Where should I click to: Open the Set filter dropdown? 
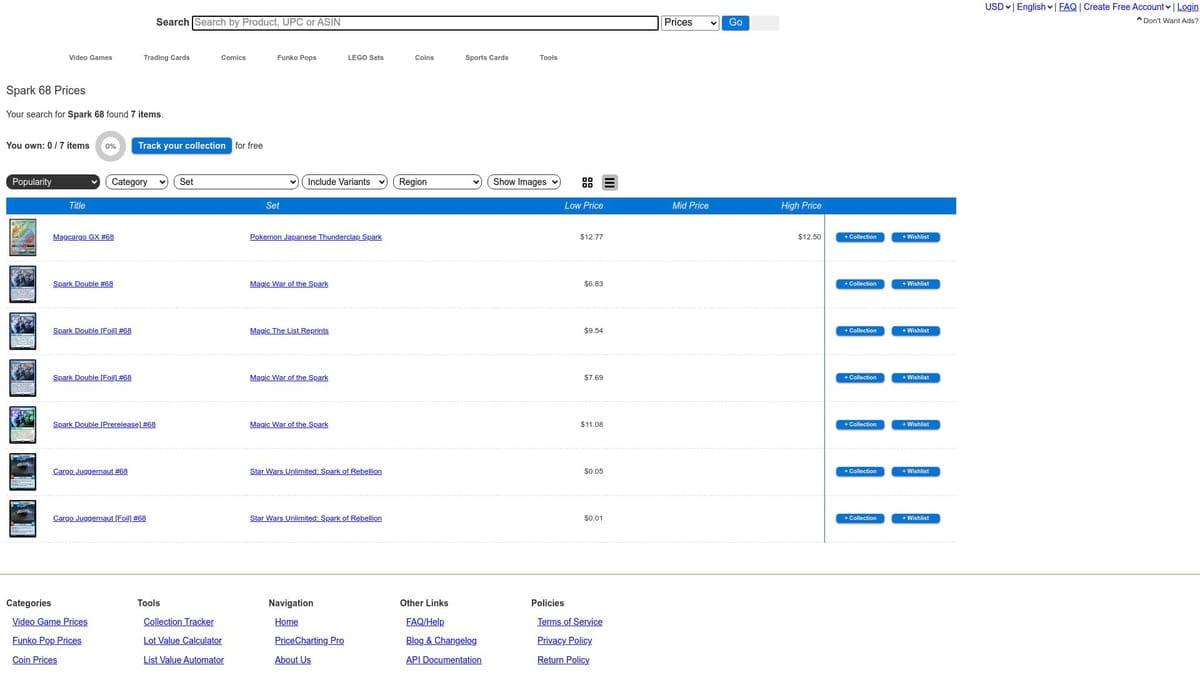tap(236, 182)
